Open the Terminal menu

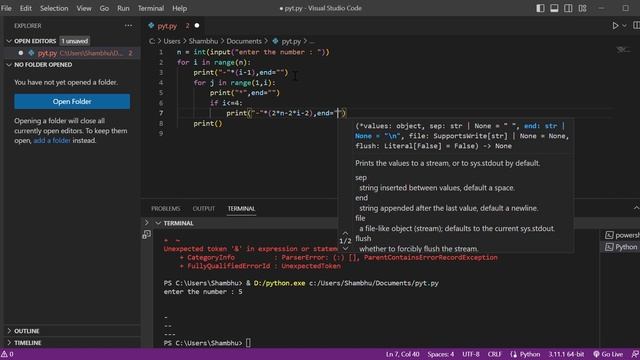click(x=151, y=8)
